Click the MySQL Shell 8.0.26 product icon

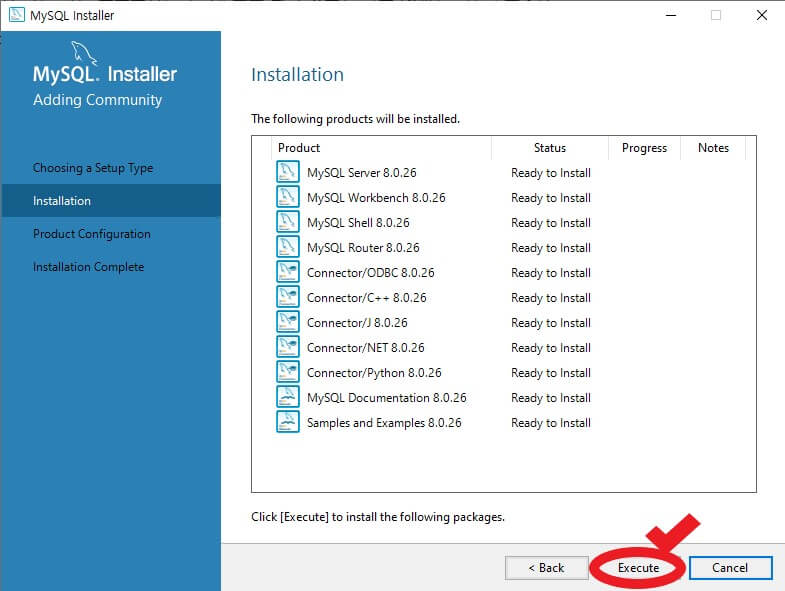pos(288,221)
